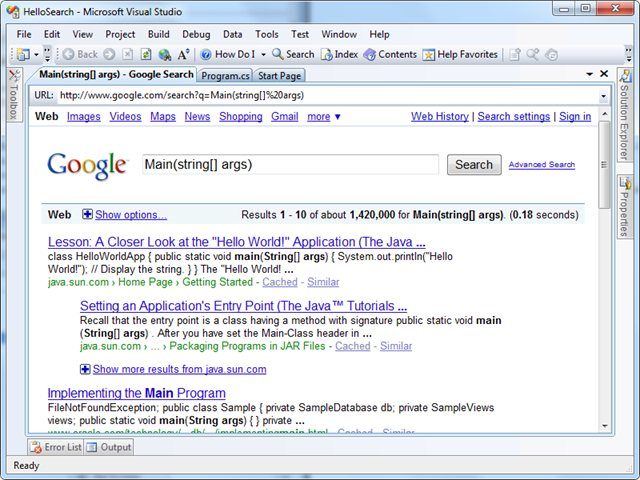640x480 pixels.
Task: Open the Window menu
Action: tap(339, 34)
